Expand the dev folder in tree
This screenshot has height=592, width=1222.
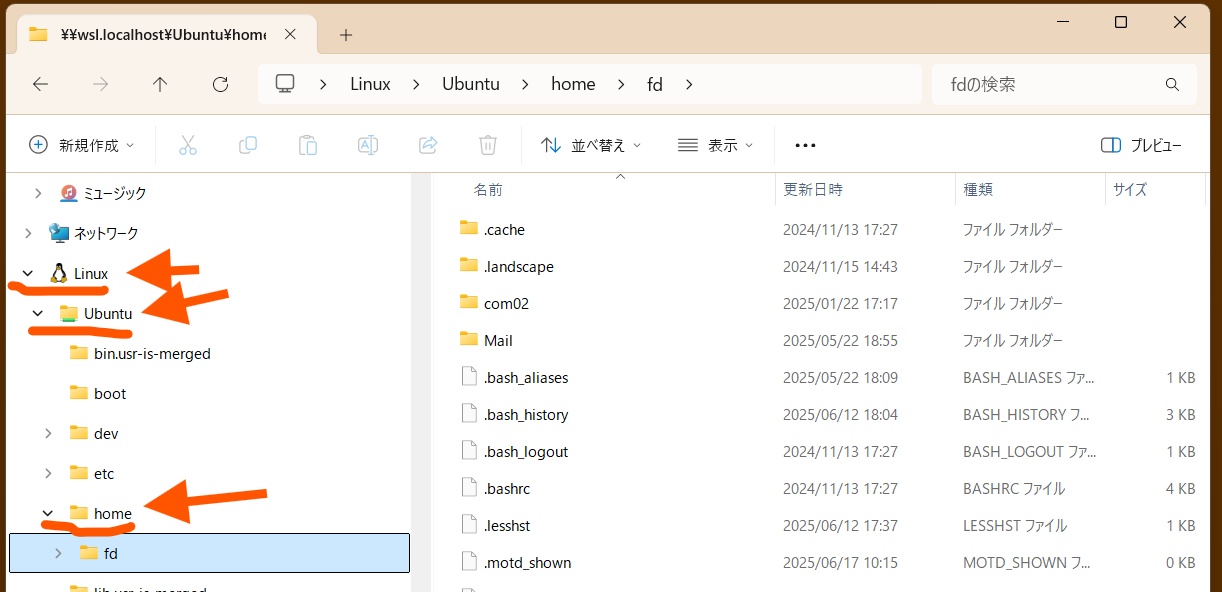pyautogui.click(x=48, y=433)
